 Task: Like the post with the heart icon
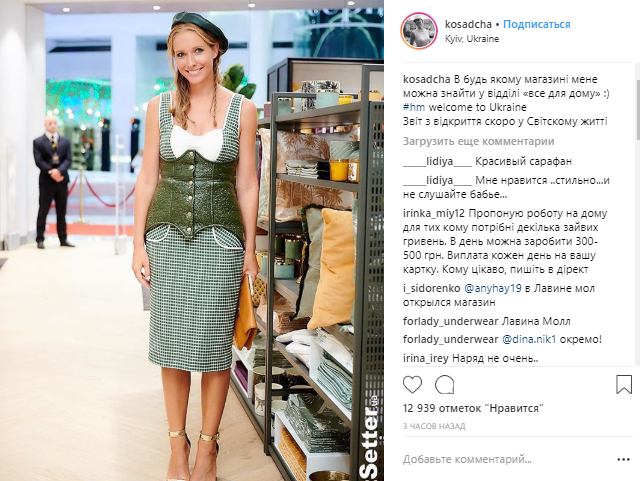pos(412,385)
